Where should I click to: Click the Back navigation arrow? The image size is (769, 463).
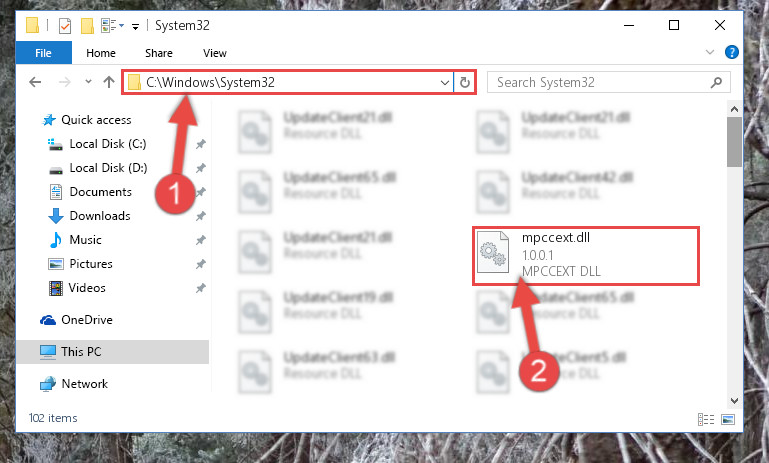[35, 82]
